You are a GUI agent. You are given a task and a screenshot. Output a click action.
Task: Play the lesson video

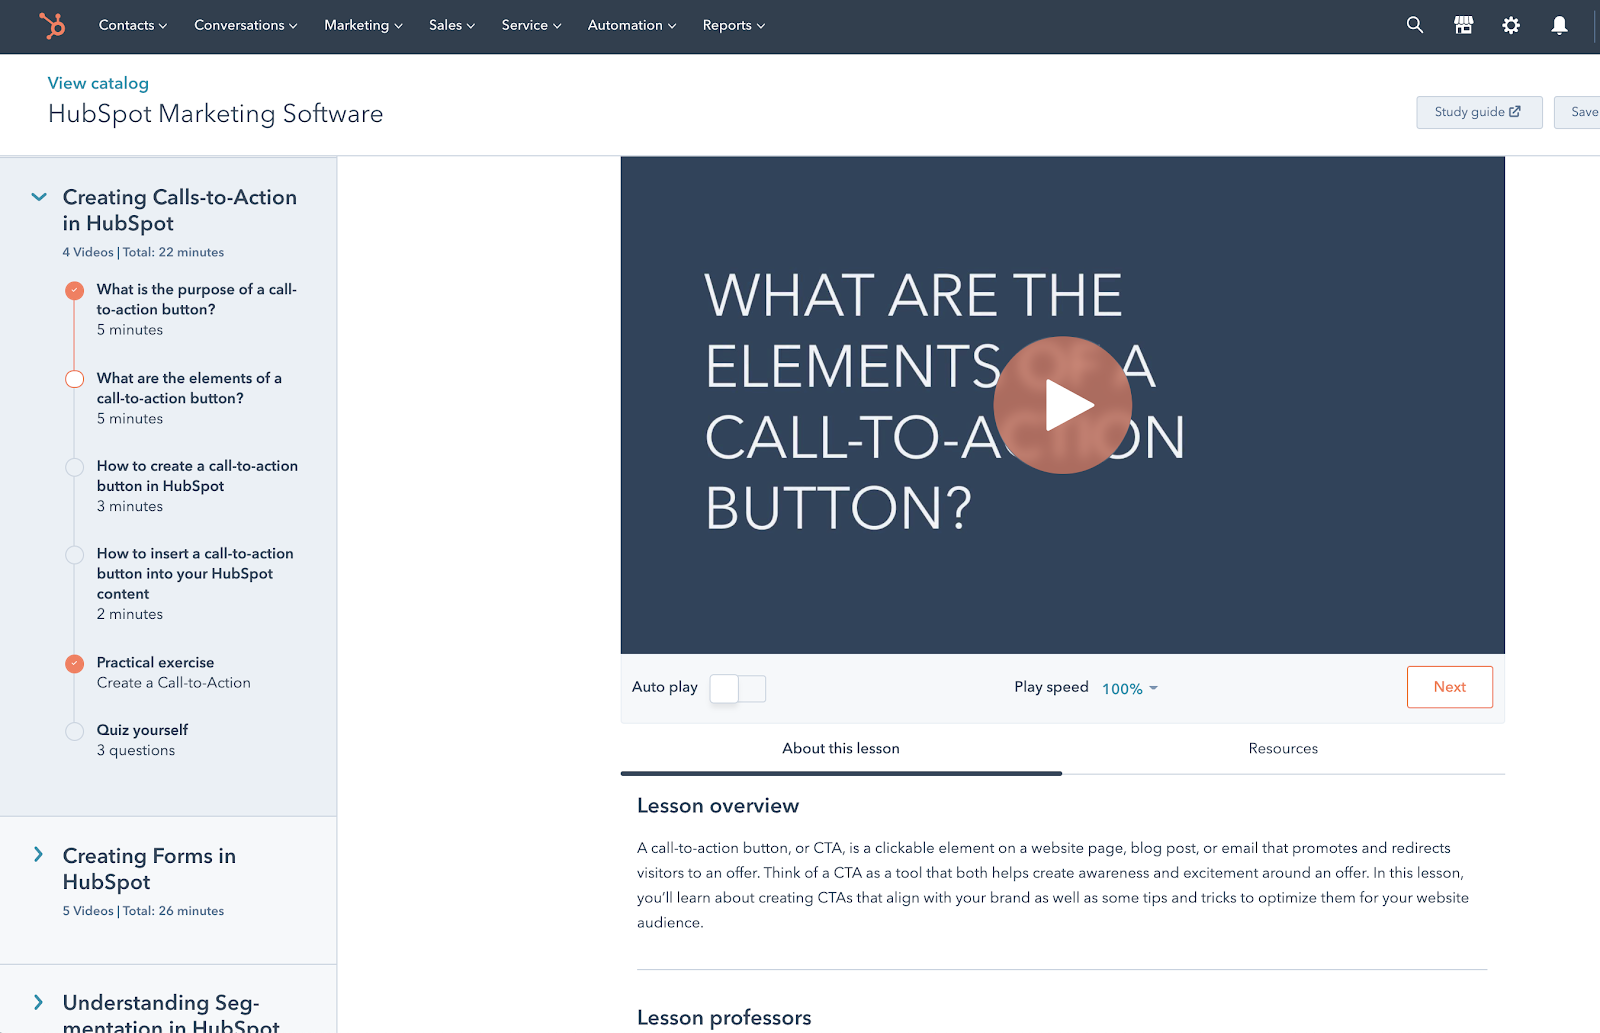[x=1062, y=405]
